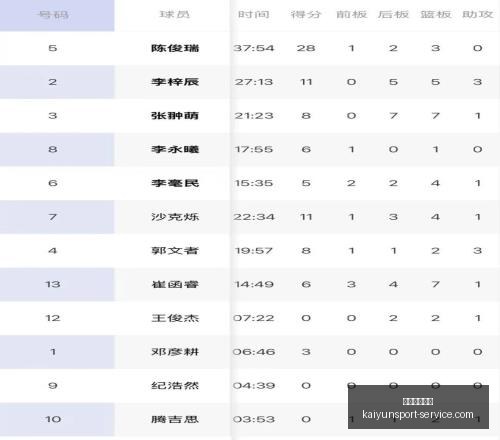Screen dimensions: 500x440
Task: Open player 纪浩然 entry
Action: point(175,386)
